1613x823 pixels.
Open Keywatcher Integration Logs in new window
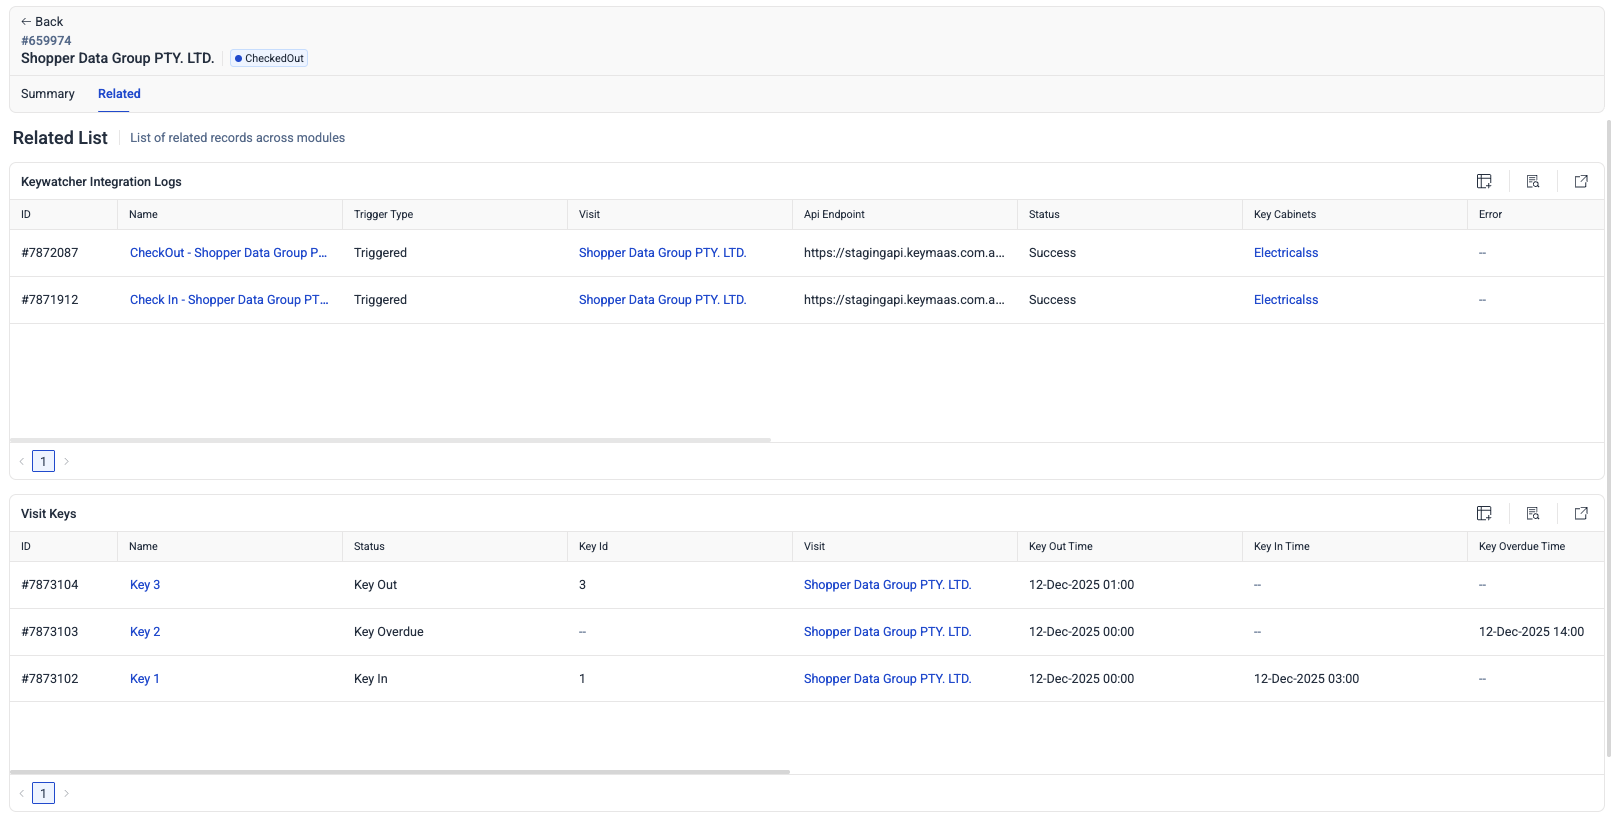coord(1581,181)
